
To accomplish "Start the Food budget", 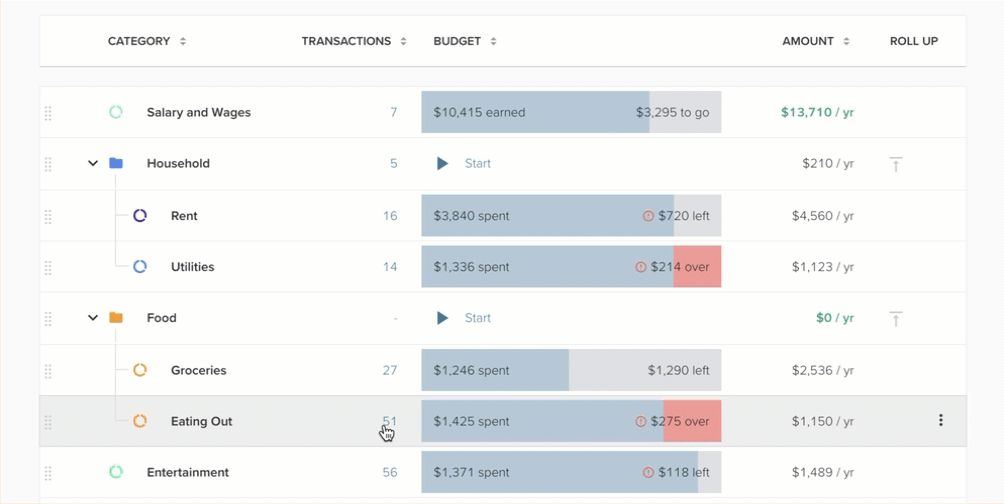I will 465,318.
